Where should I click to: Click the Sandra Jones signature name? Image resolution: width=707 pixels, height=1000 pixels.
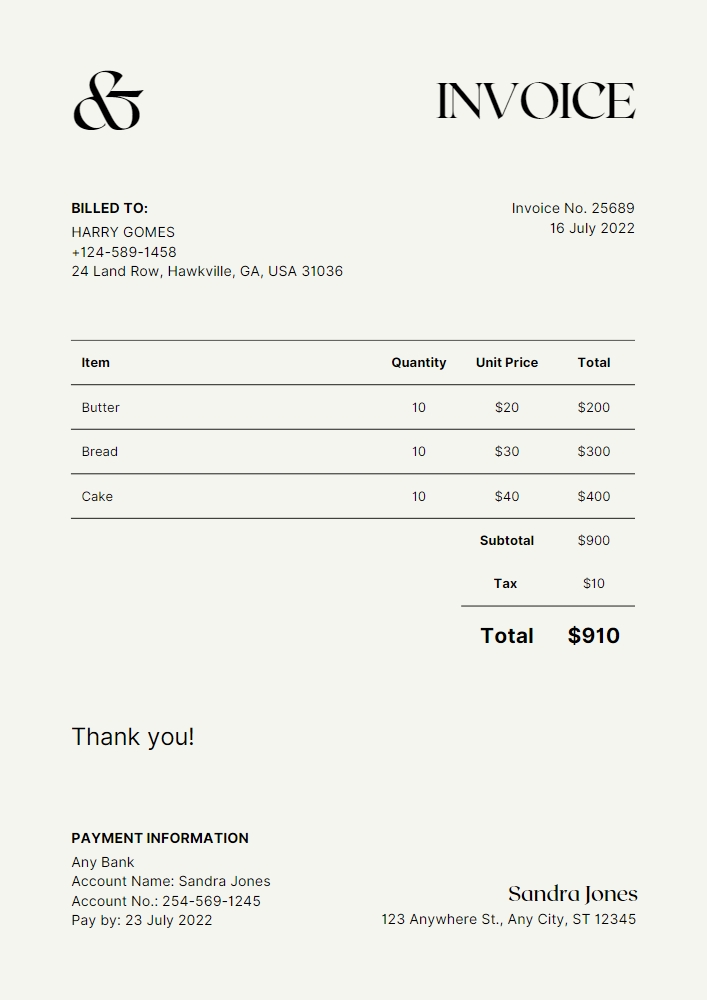573,894
